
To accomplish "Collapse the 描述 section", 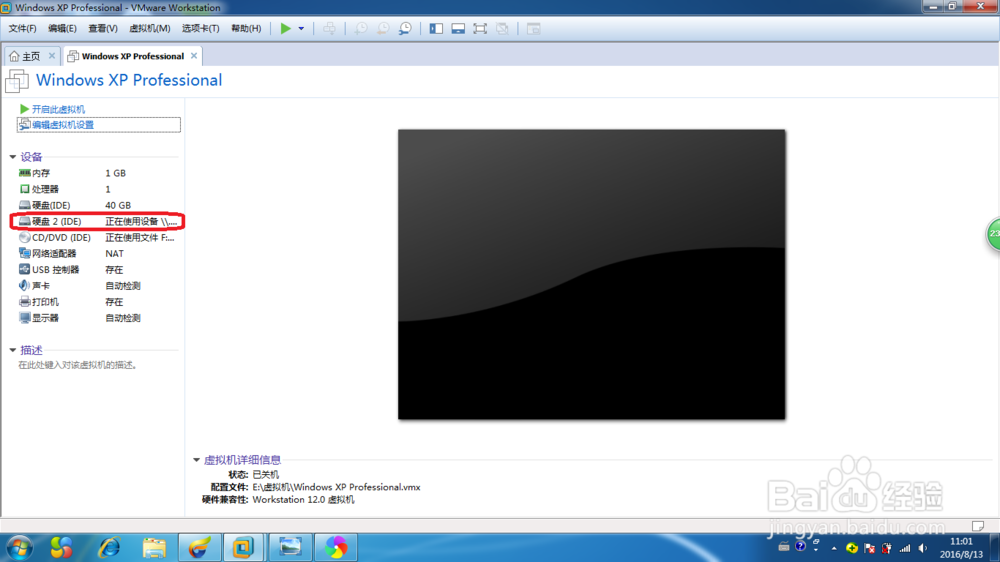I will [13, 350].
